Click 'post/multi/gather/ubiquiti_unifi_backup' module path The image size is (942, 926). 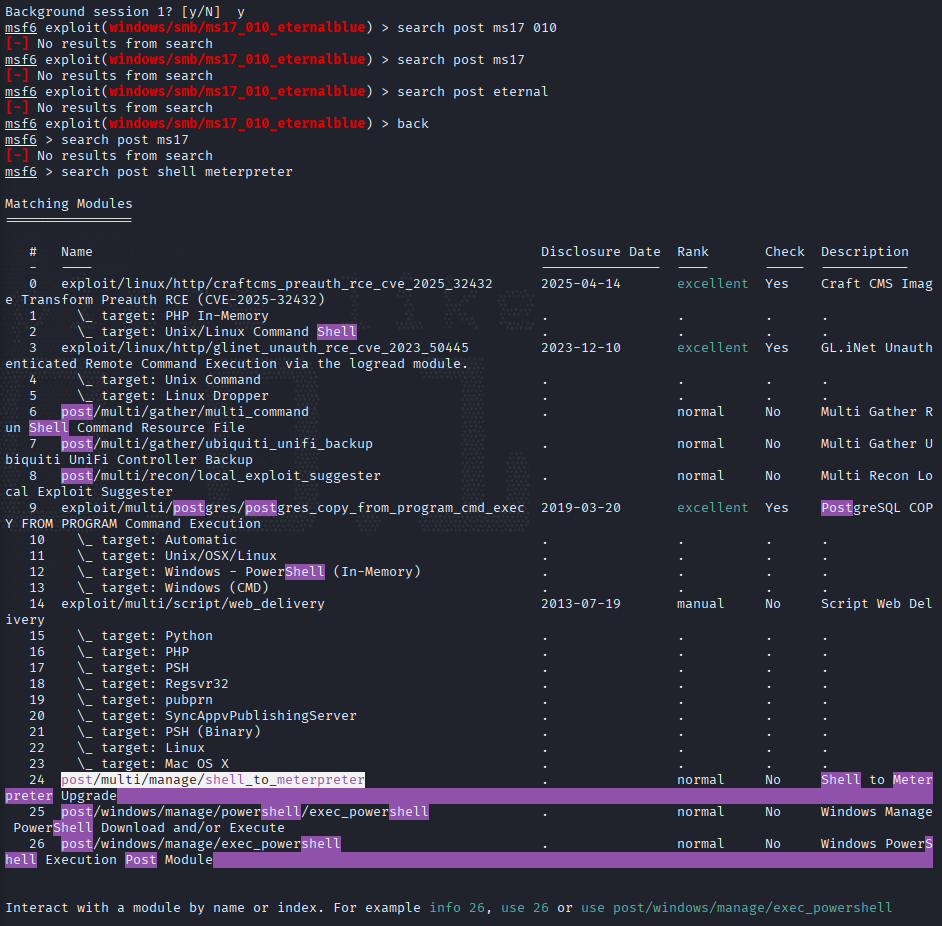coord(217,443)
